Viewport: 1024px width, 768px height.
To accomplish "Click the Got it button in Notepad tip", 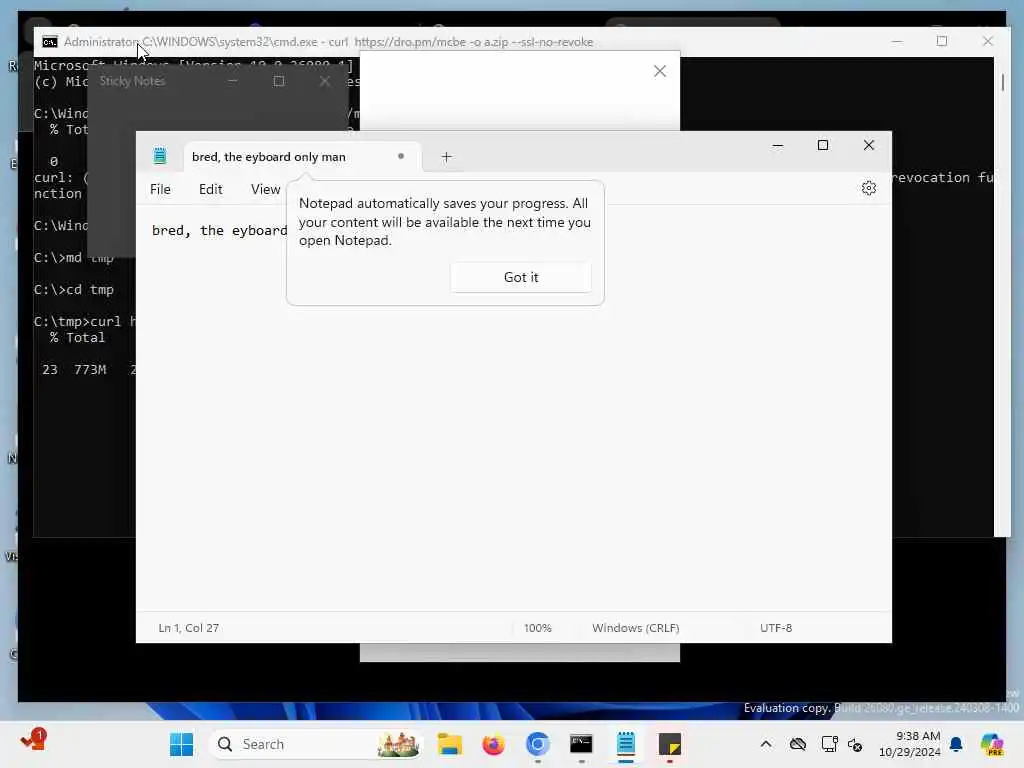I will coord(520,278).
